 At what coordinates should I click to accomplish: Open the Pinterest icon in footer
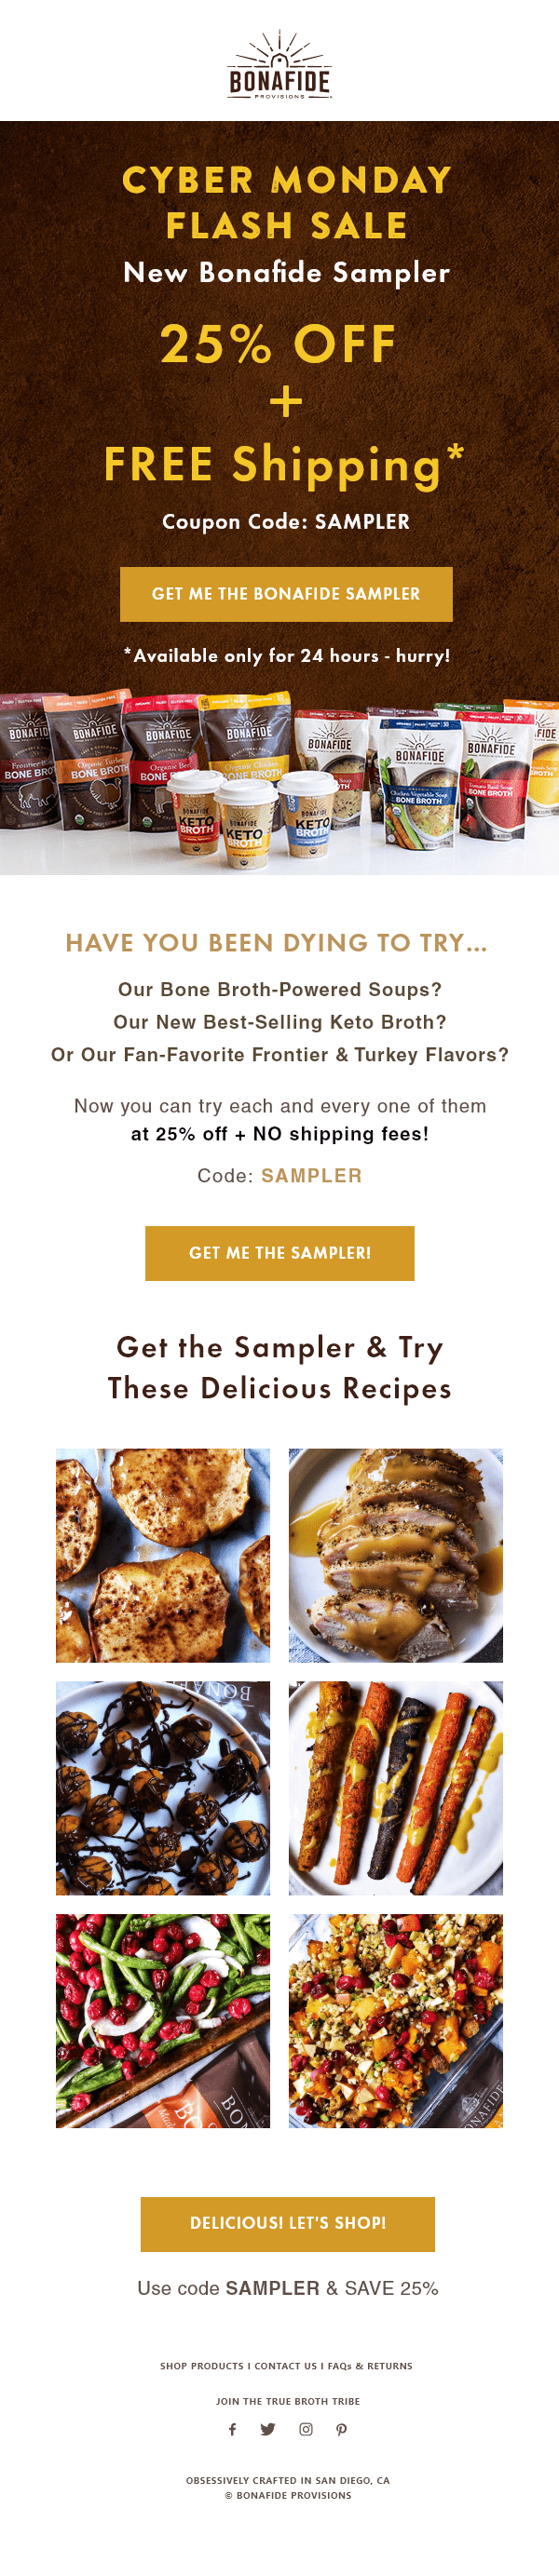coord(342,2428)
